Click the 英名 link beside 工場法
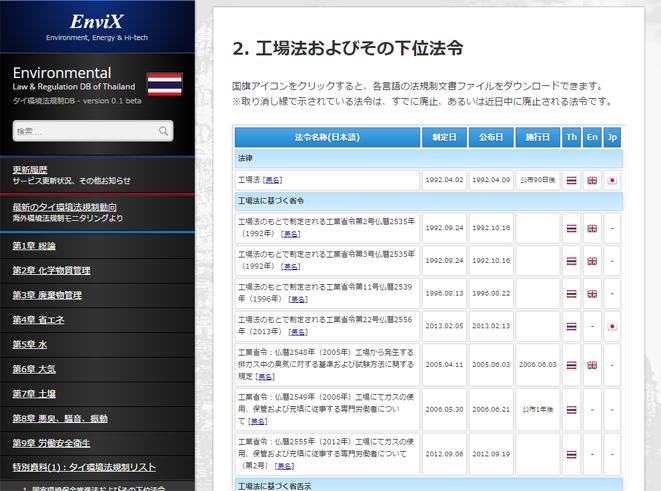Viewport: 661px width, 491px height. (272, 181)
